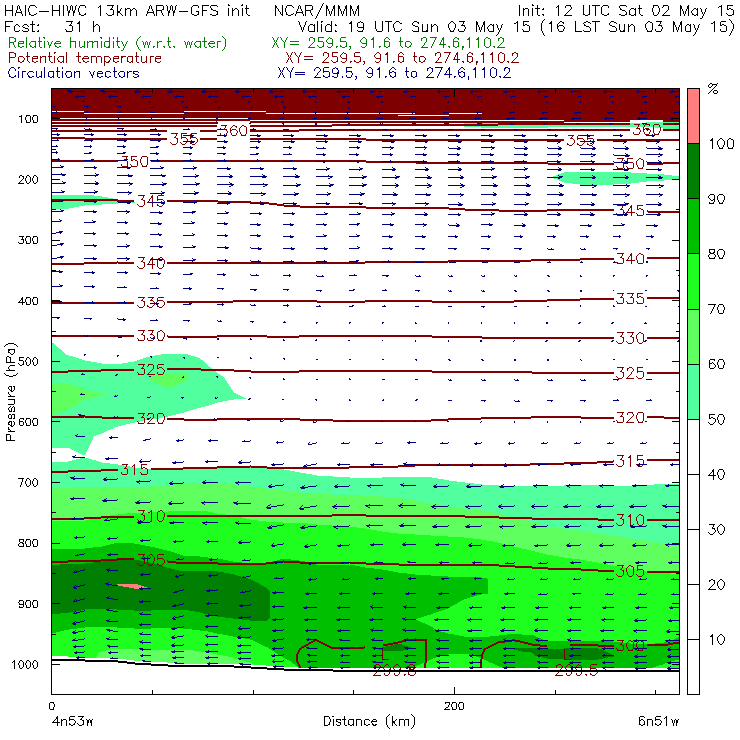Click the '20' color bar label
The height and width of the screenshot is (740, 740).
click(x=716, y=585)
